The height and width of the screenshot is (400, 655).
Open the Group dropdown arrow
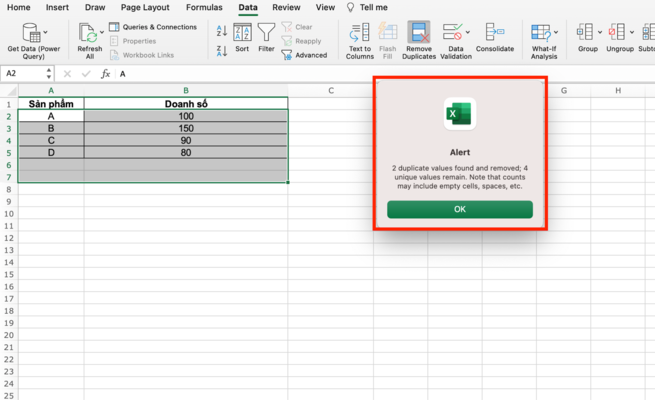click(600, 32)
